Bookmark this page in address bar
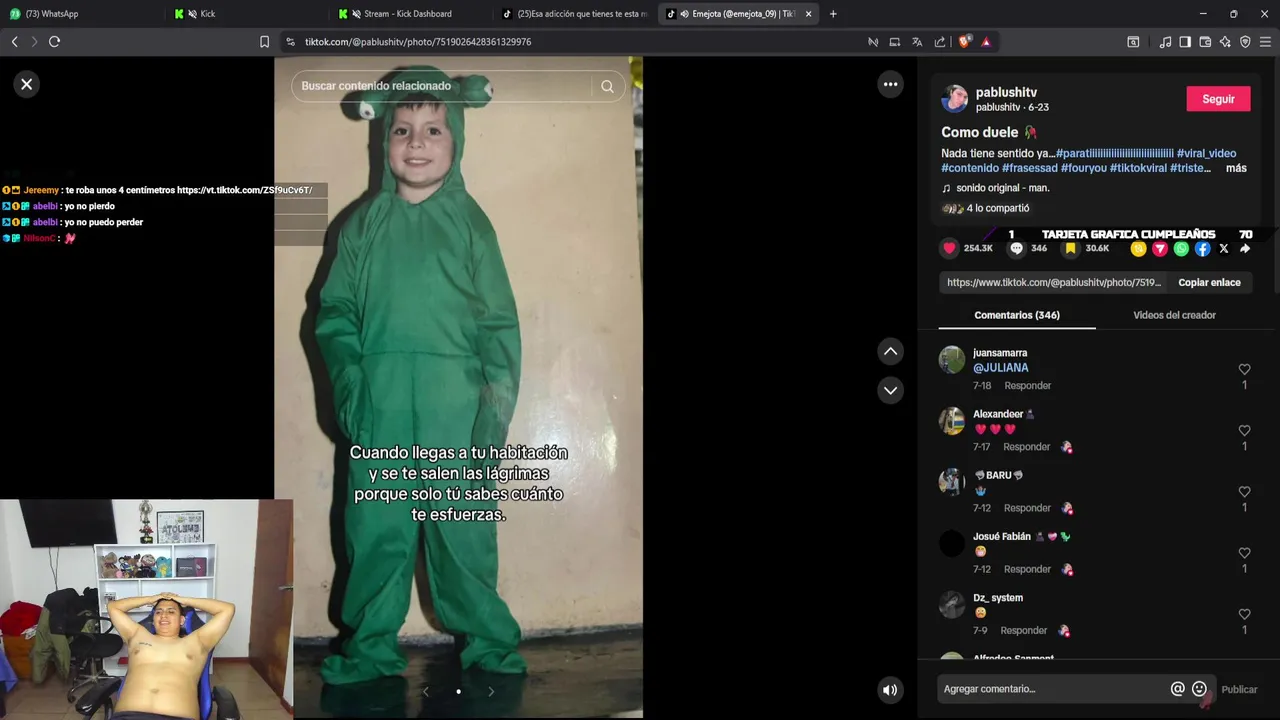The width and height of the screenshot is (1280, 720). pyautogui.click(x=264, y=42)
